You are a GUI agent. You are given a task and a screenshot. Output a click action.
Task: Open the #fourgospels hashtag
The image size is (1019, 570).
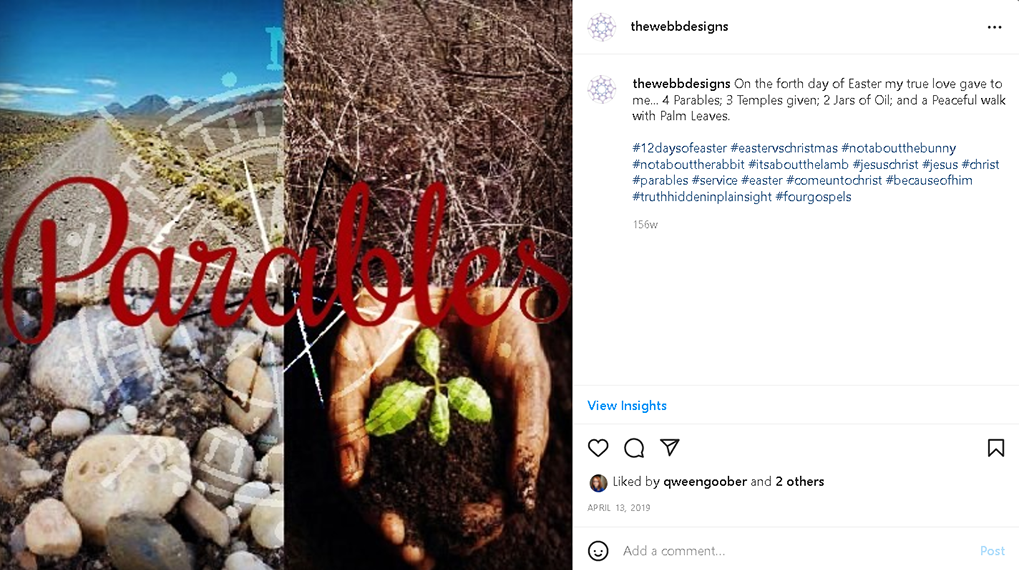813,196
